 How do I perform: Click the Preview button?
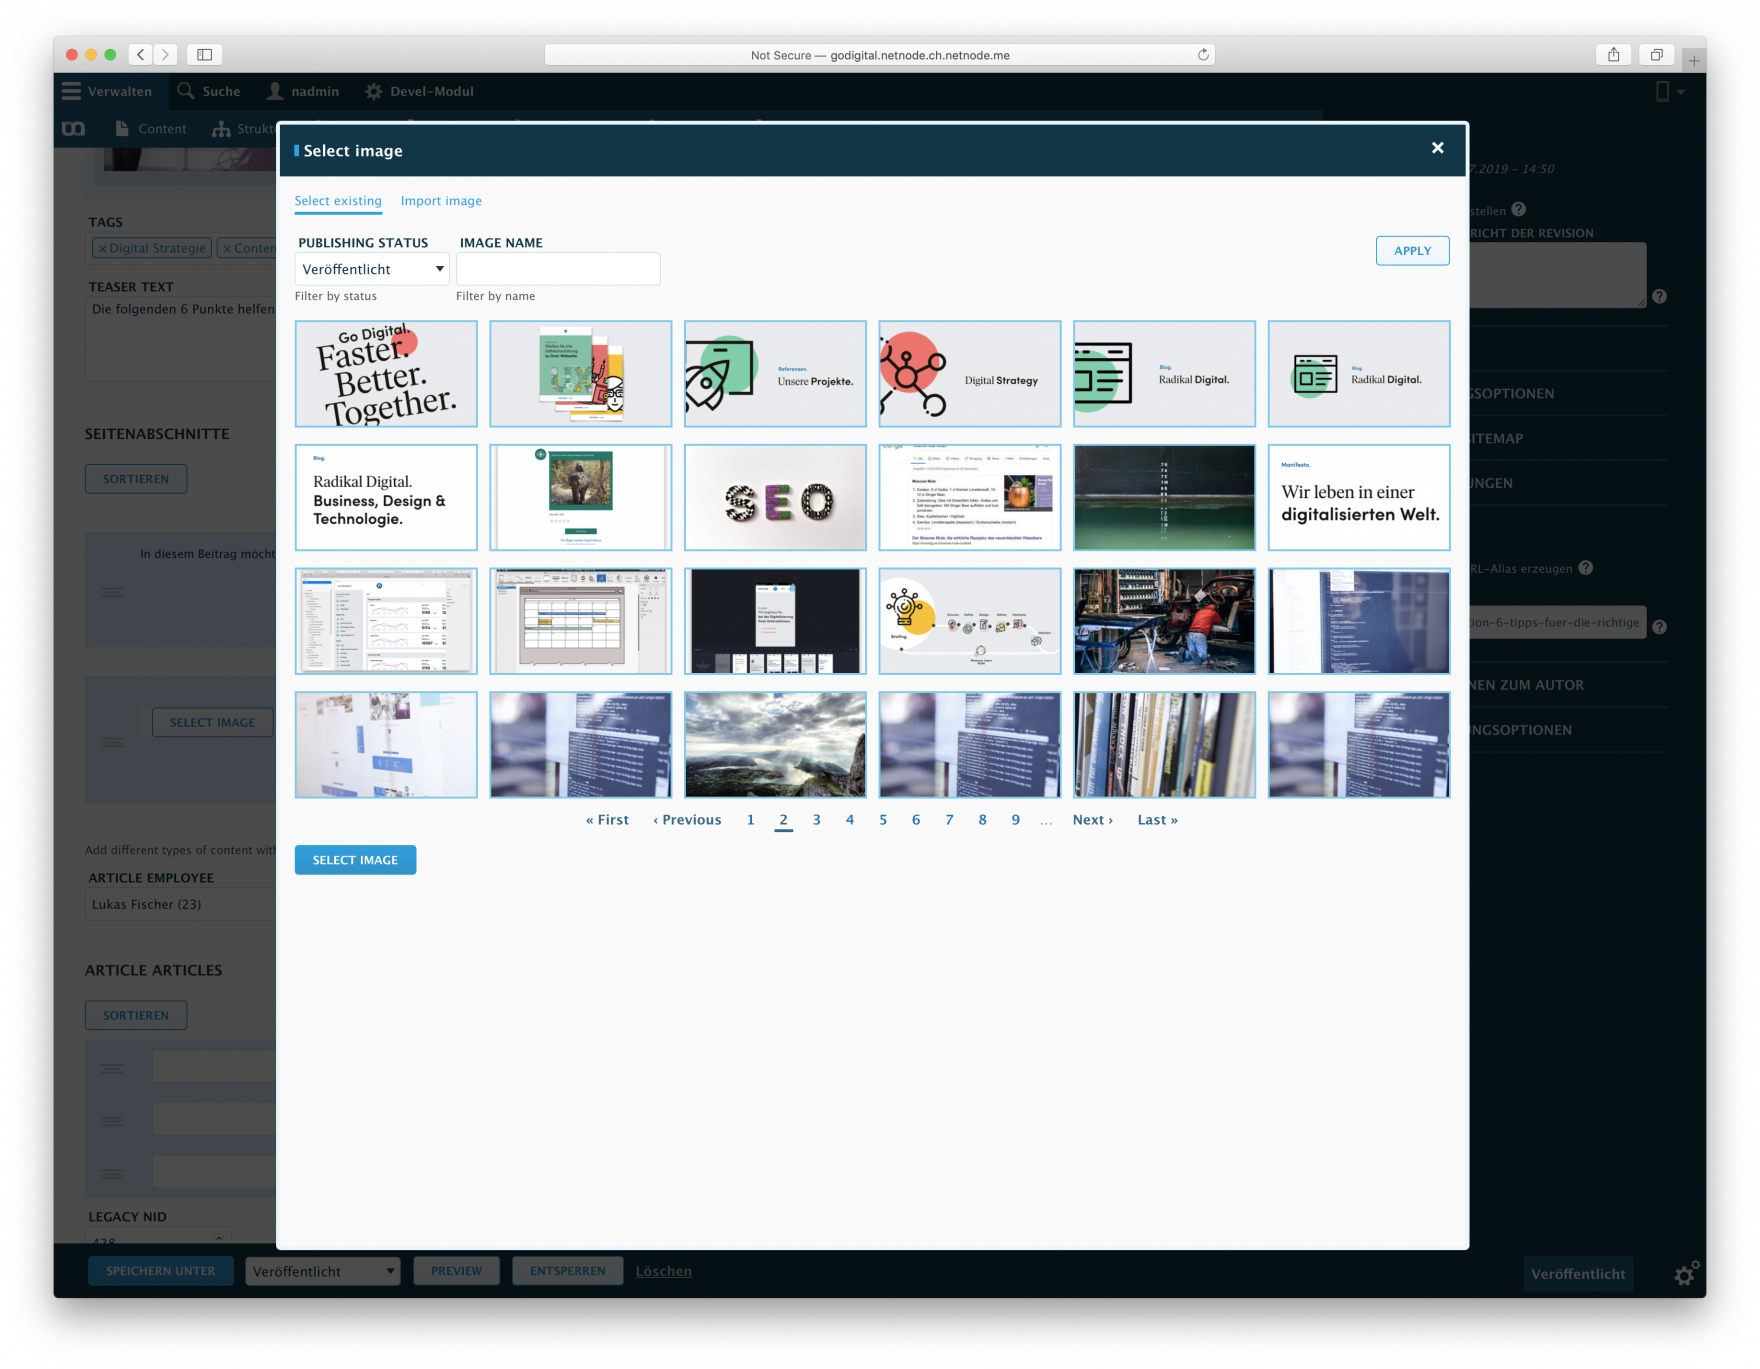[x=456, y=1271]
